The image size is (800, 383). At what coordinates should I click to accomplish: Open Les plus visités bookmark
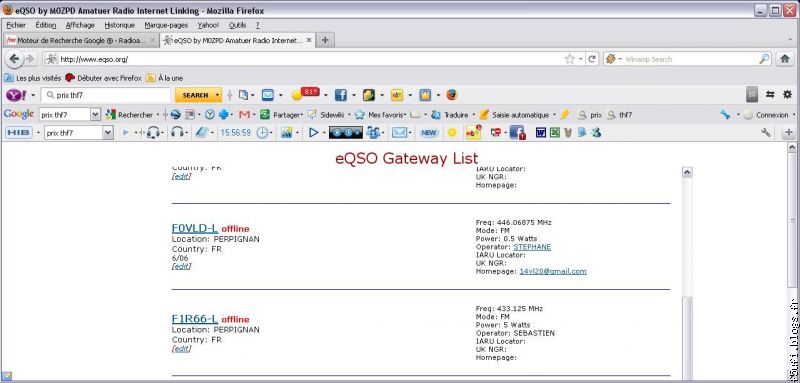coord(33,78)
